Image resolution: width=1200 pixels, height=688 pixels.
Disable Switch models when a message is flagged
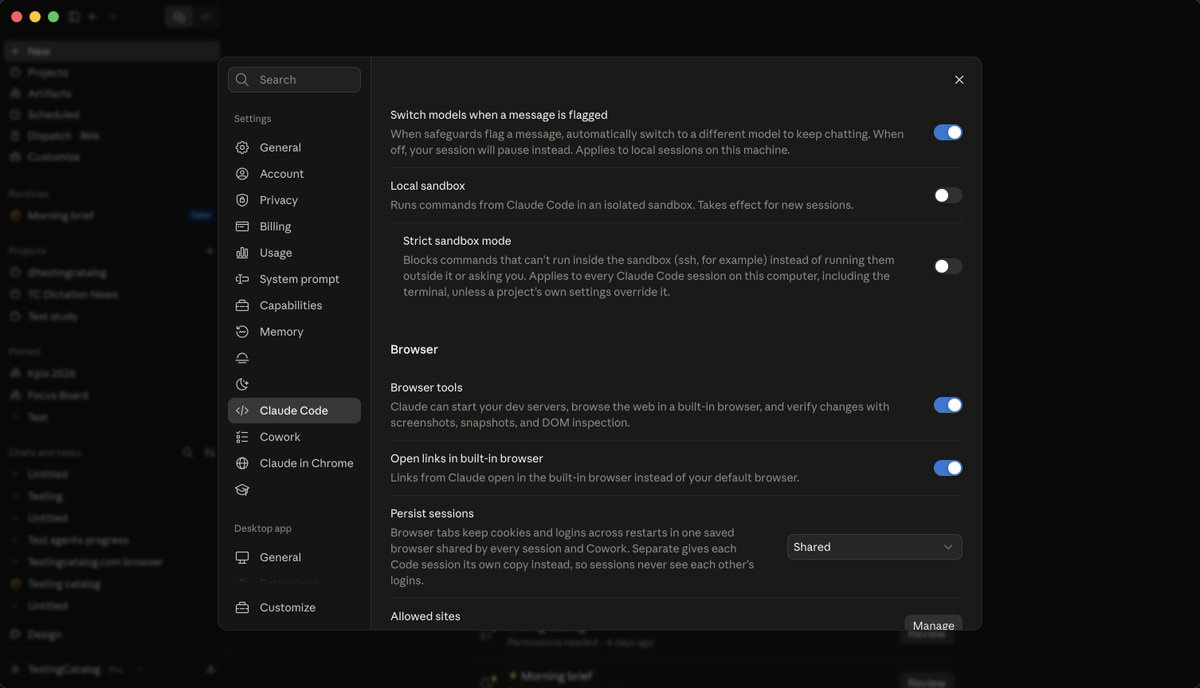coord(948,132)
